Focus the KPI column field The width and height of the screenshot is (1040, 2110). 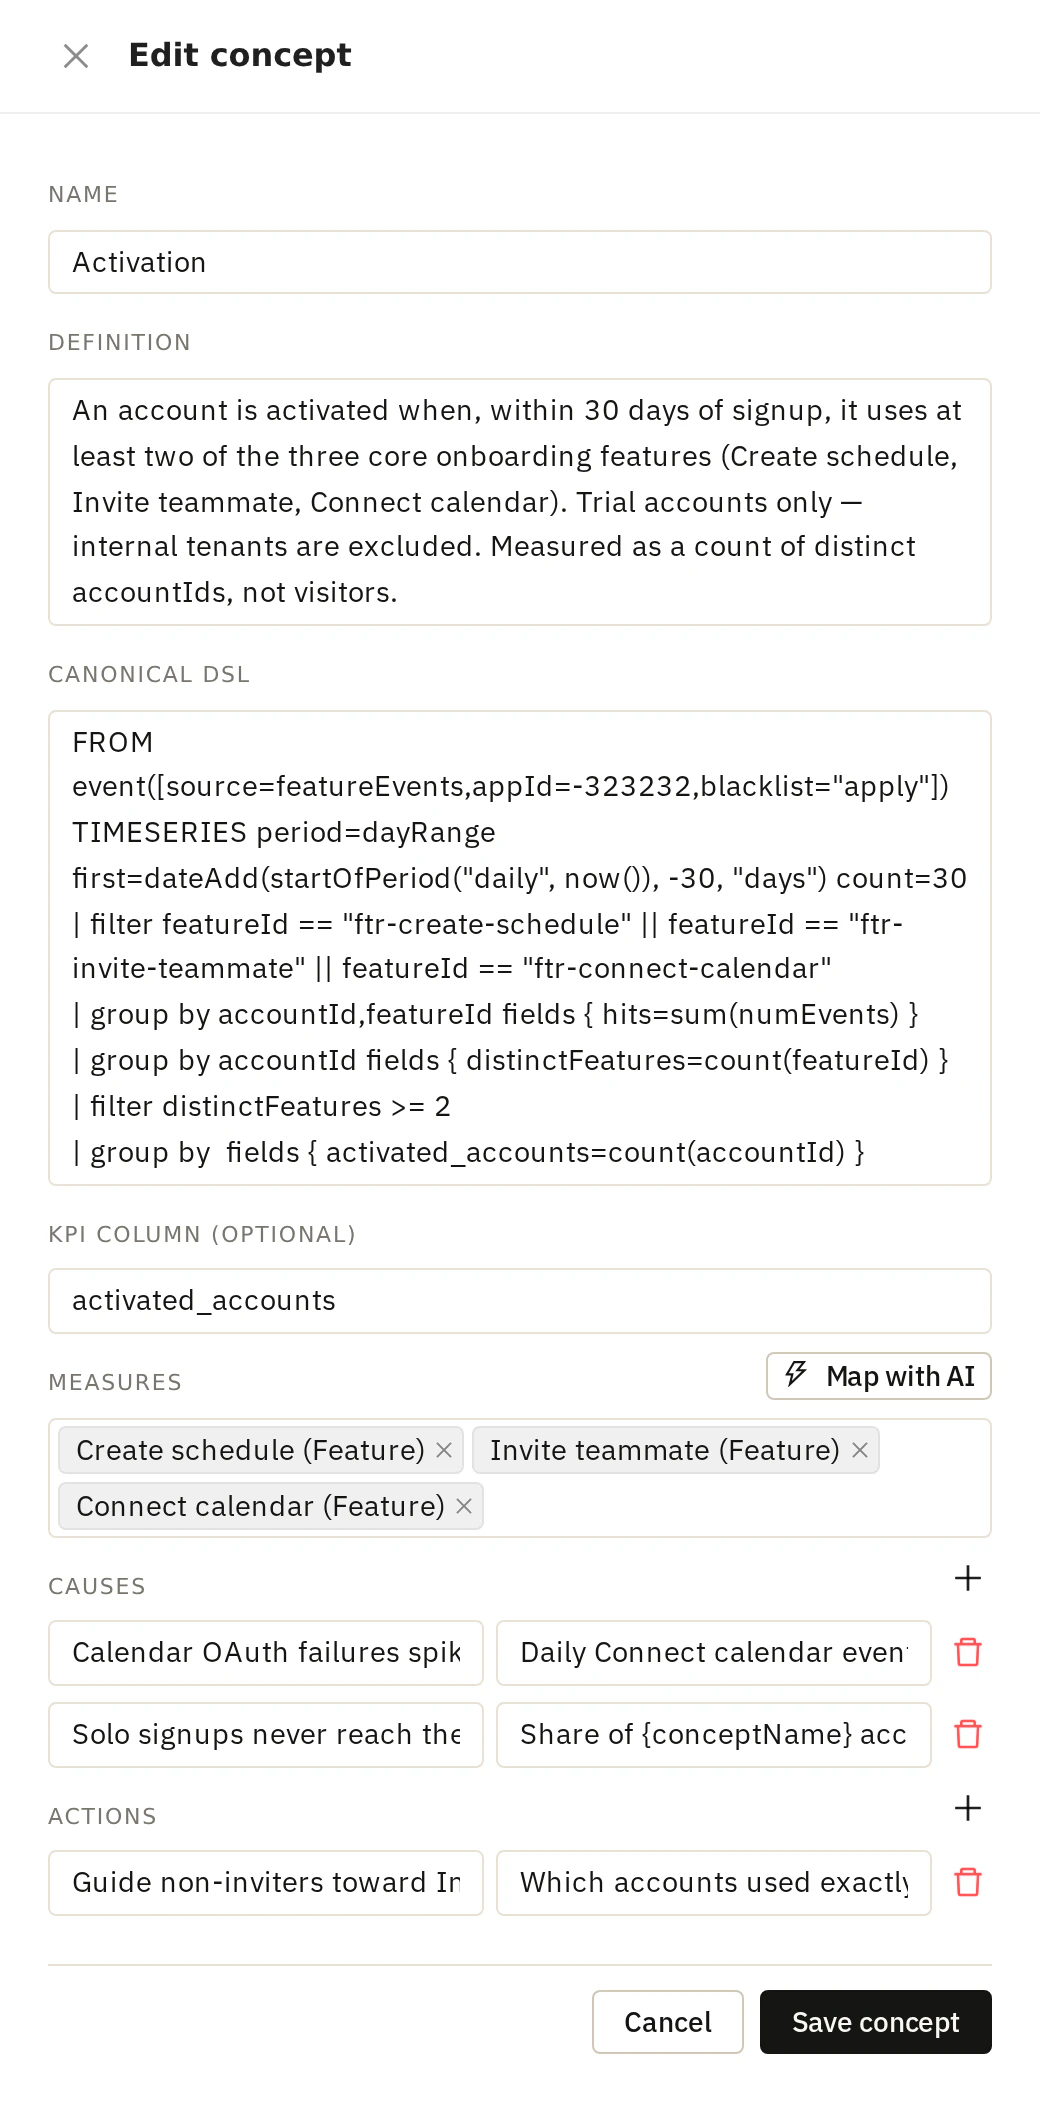pos(520,1300)
